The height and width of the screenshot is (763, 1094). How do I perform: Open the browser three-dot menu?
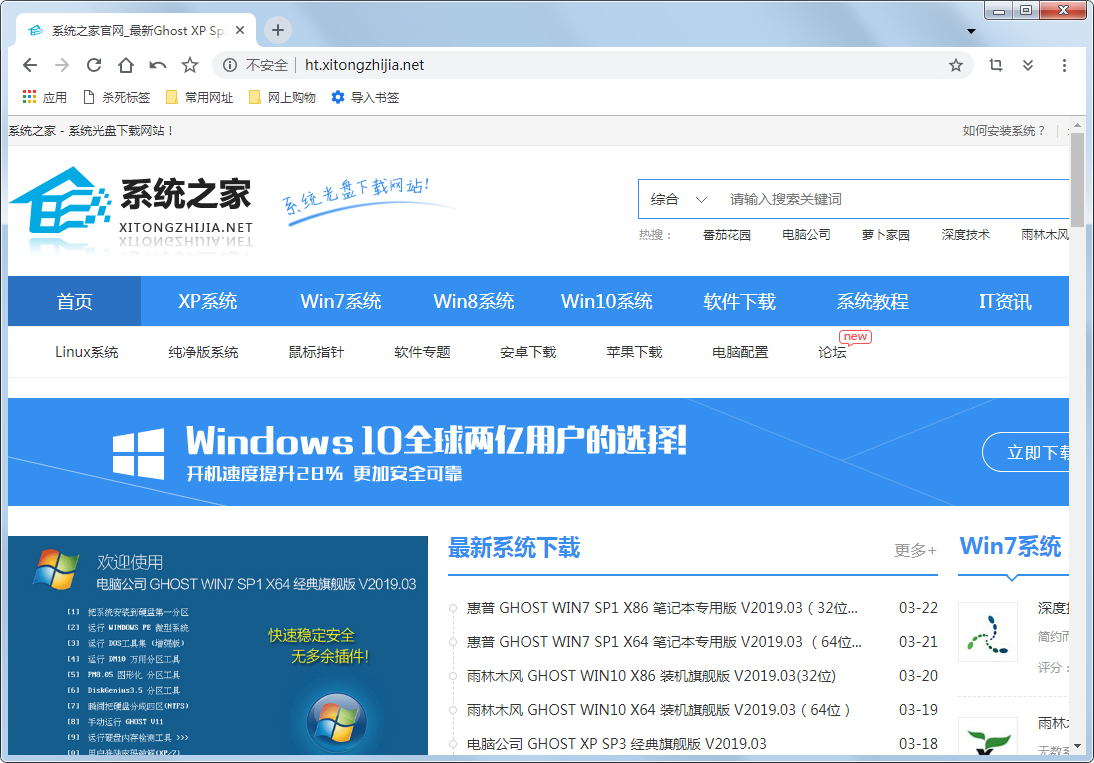click(x=1064, y=65)
